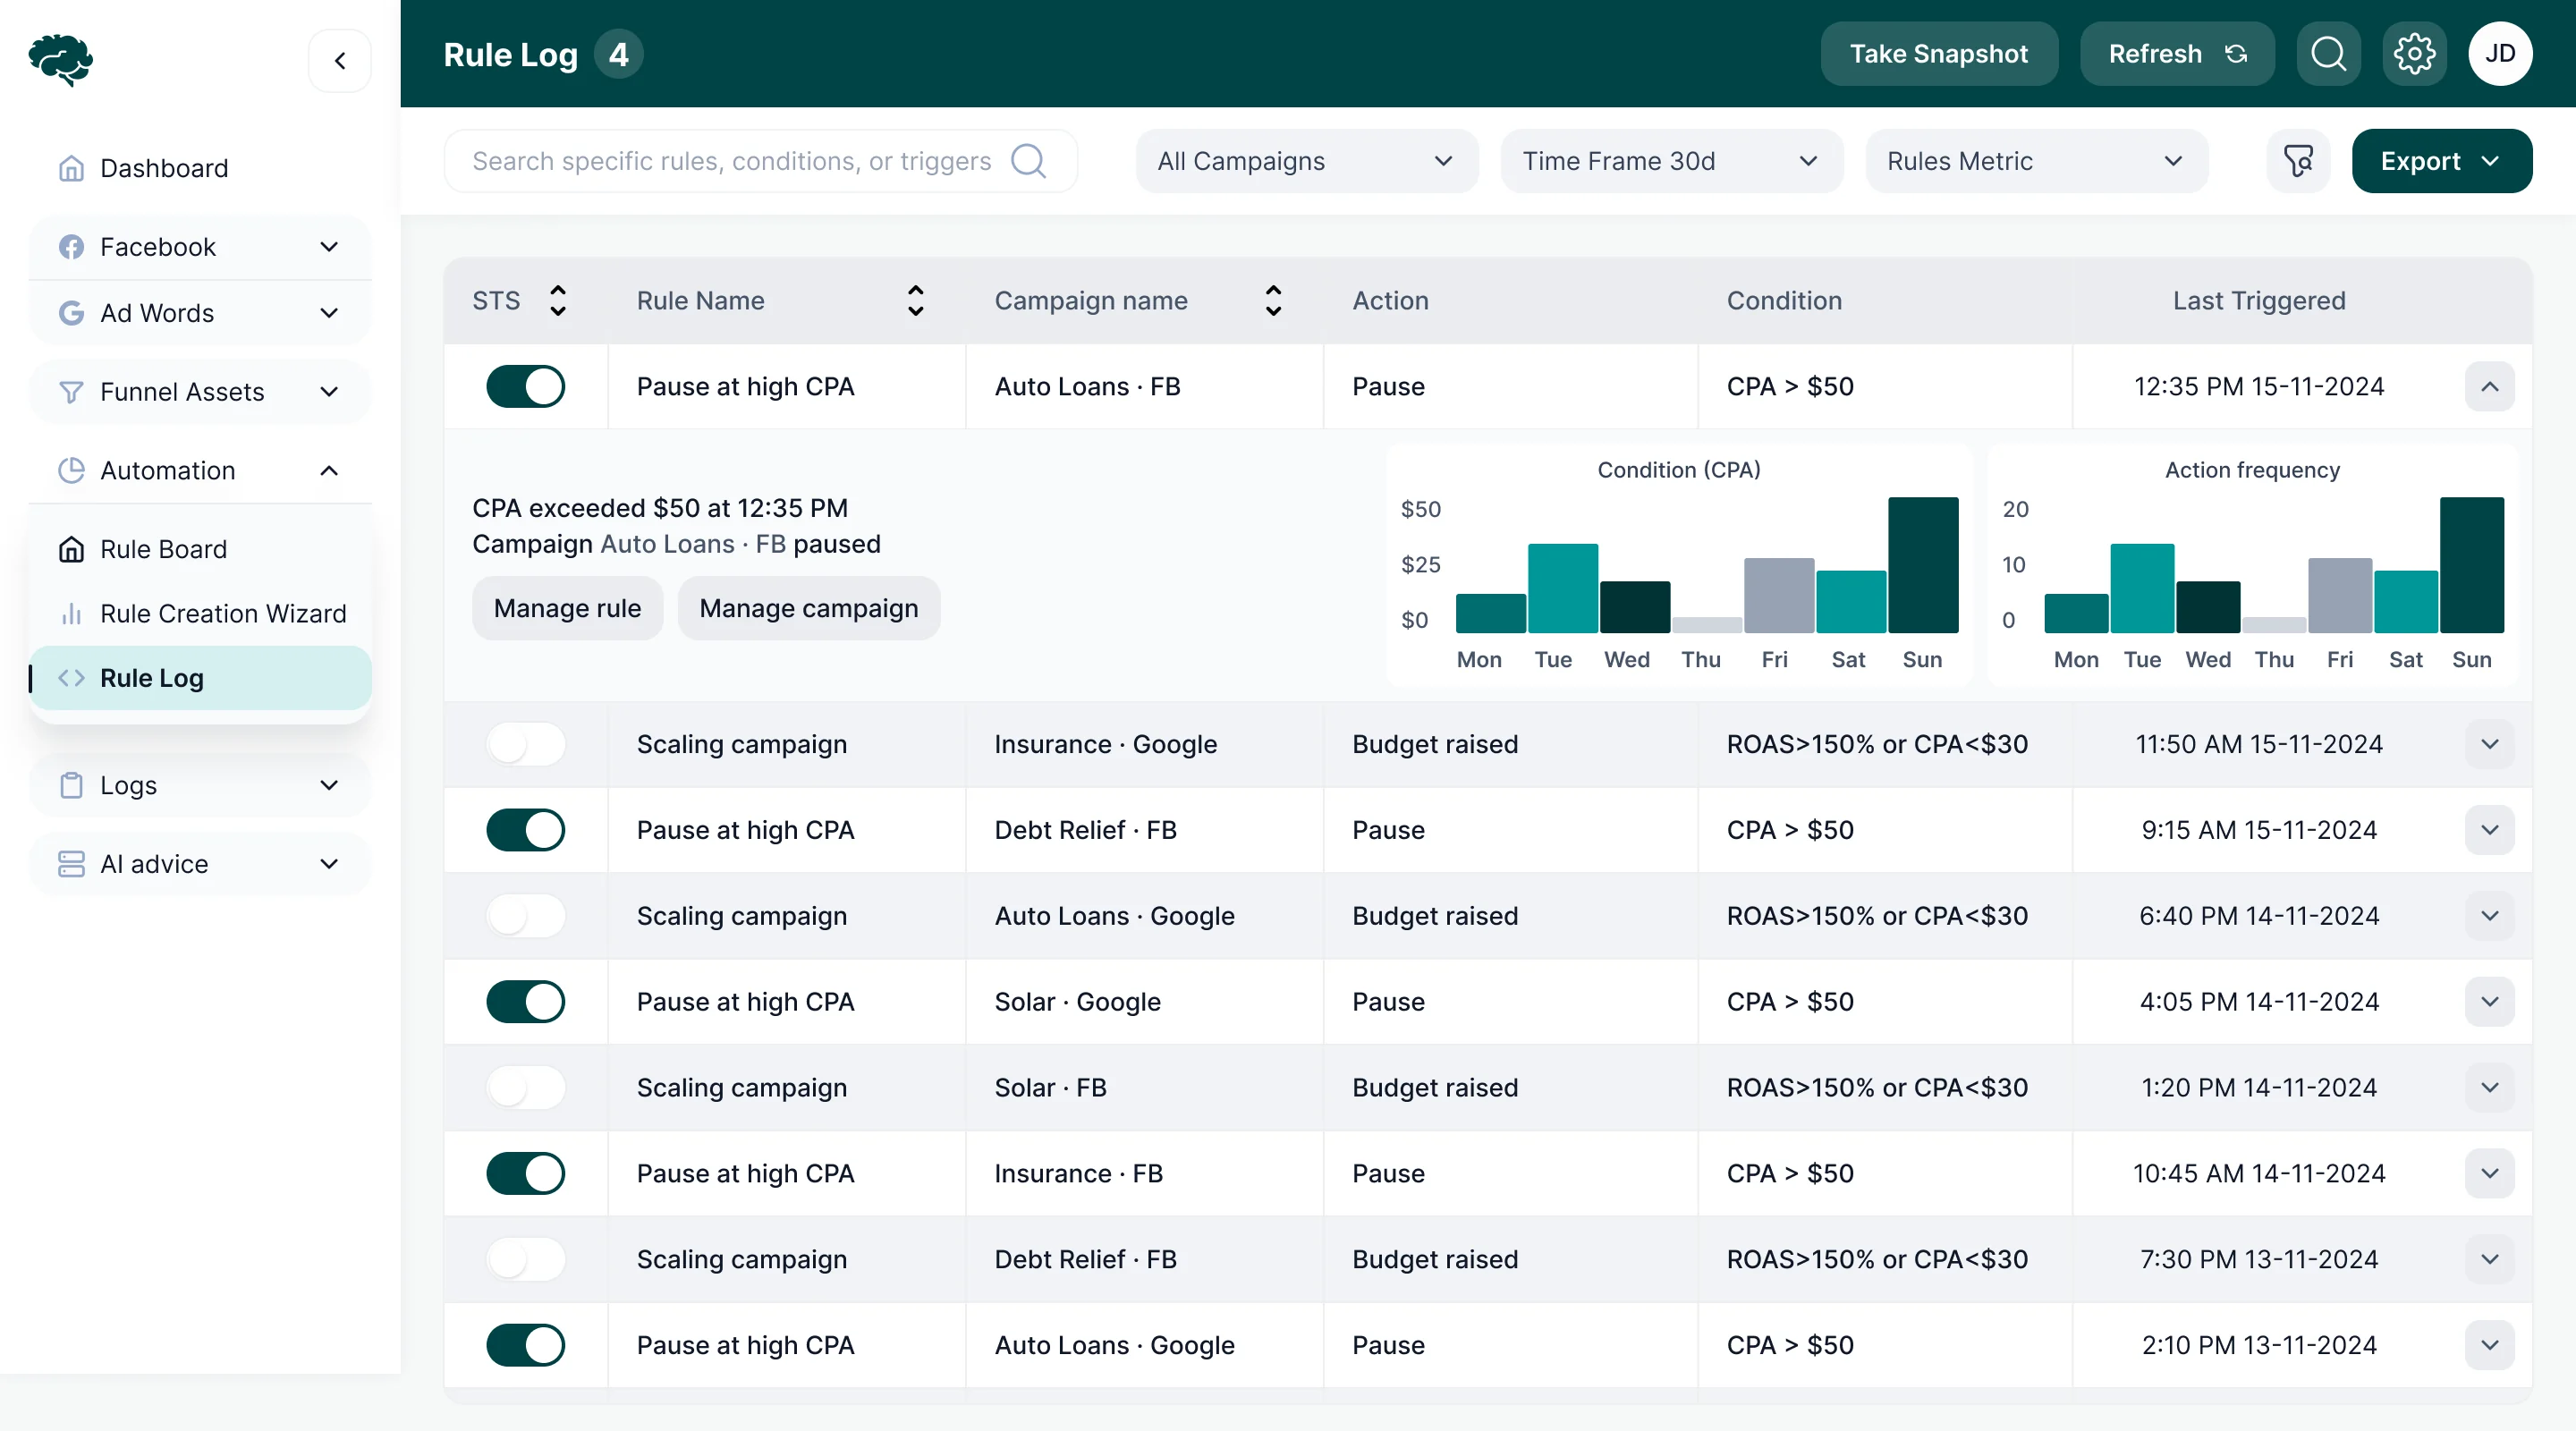
Task: Open the search icon in the header
Action: point(2328,54)
